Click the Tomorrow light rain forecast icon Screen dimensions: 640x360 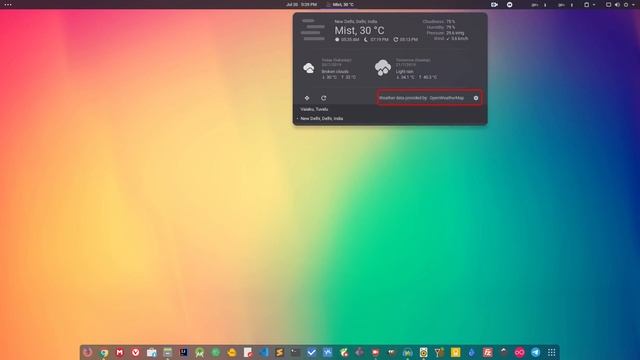point(383,67)
